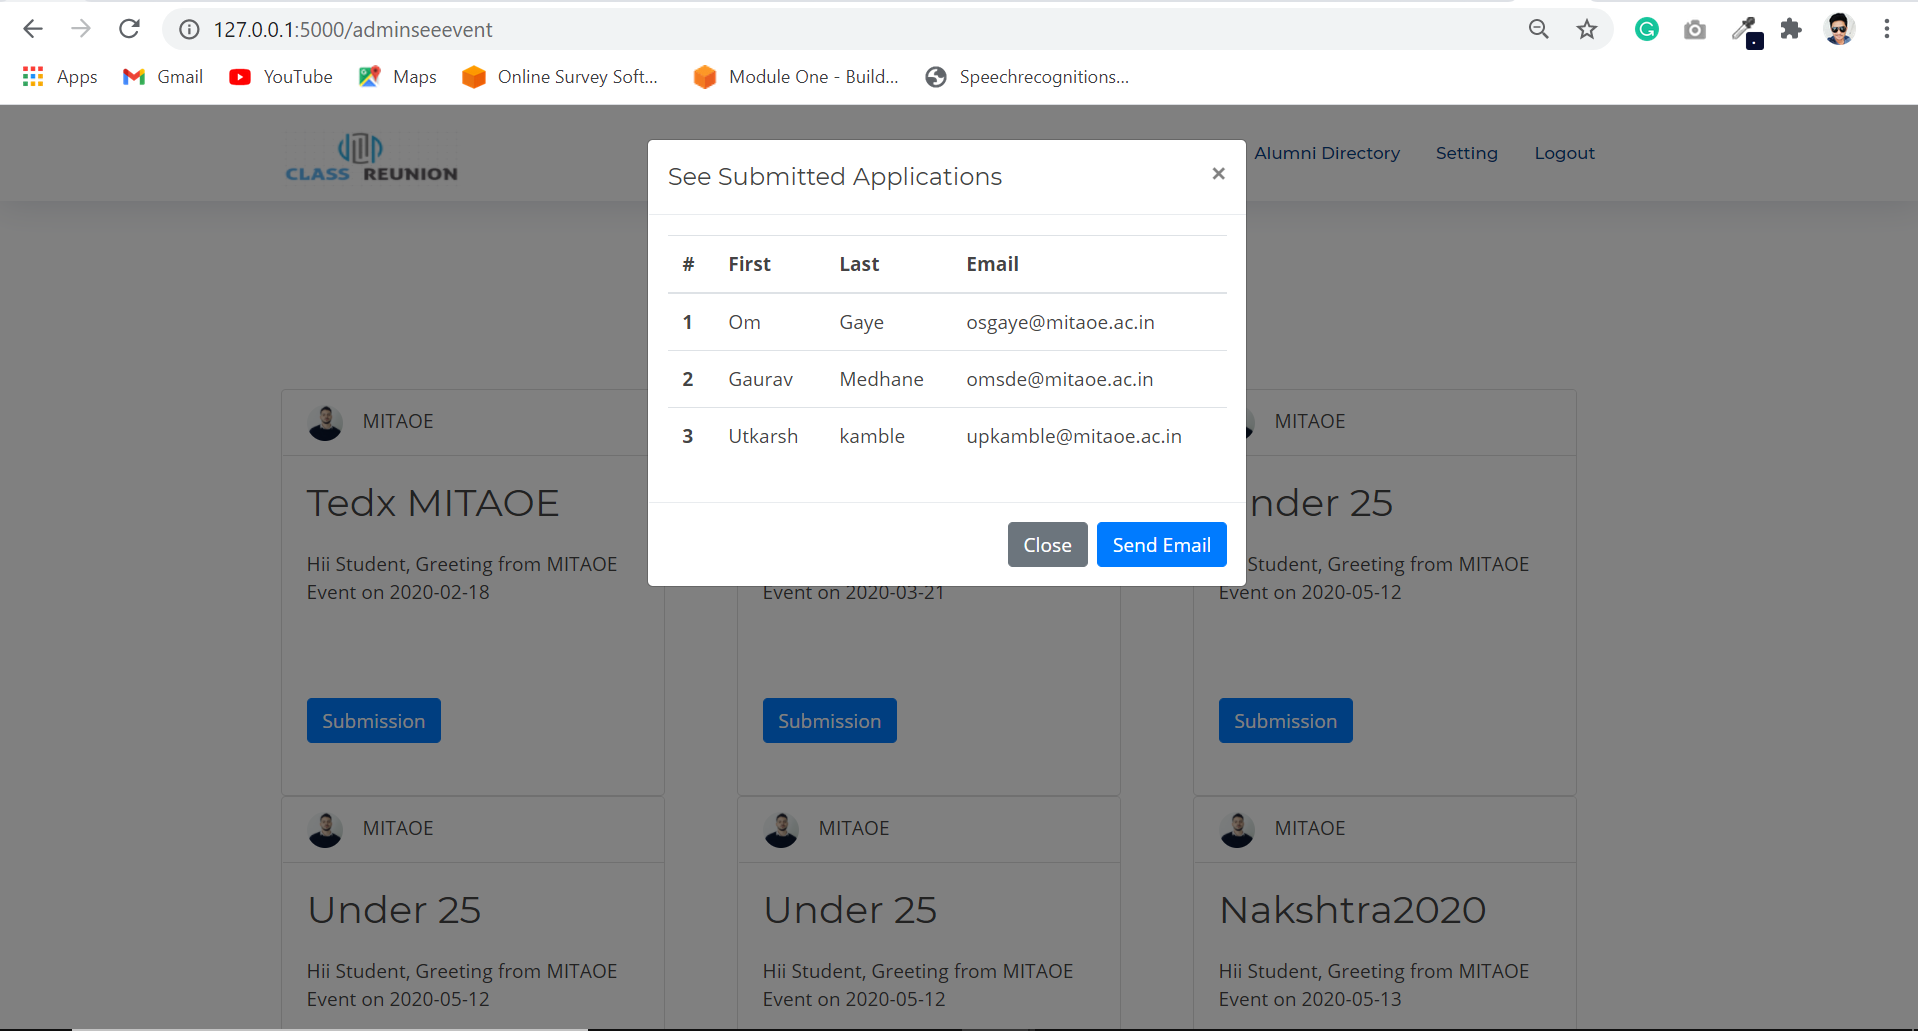Open Chrome three-dot menu
The height and width of the screenshot is (1031, 1918).
coord(1887,29)
